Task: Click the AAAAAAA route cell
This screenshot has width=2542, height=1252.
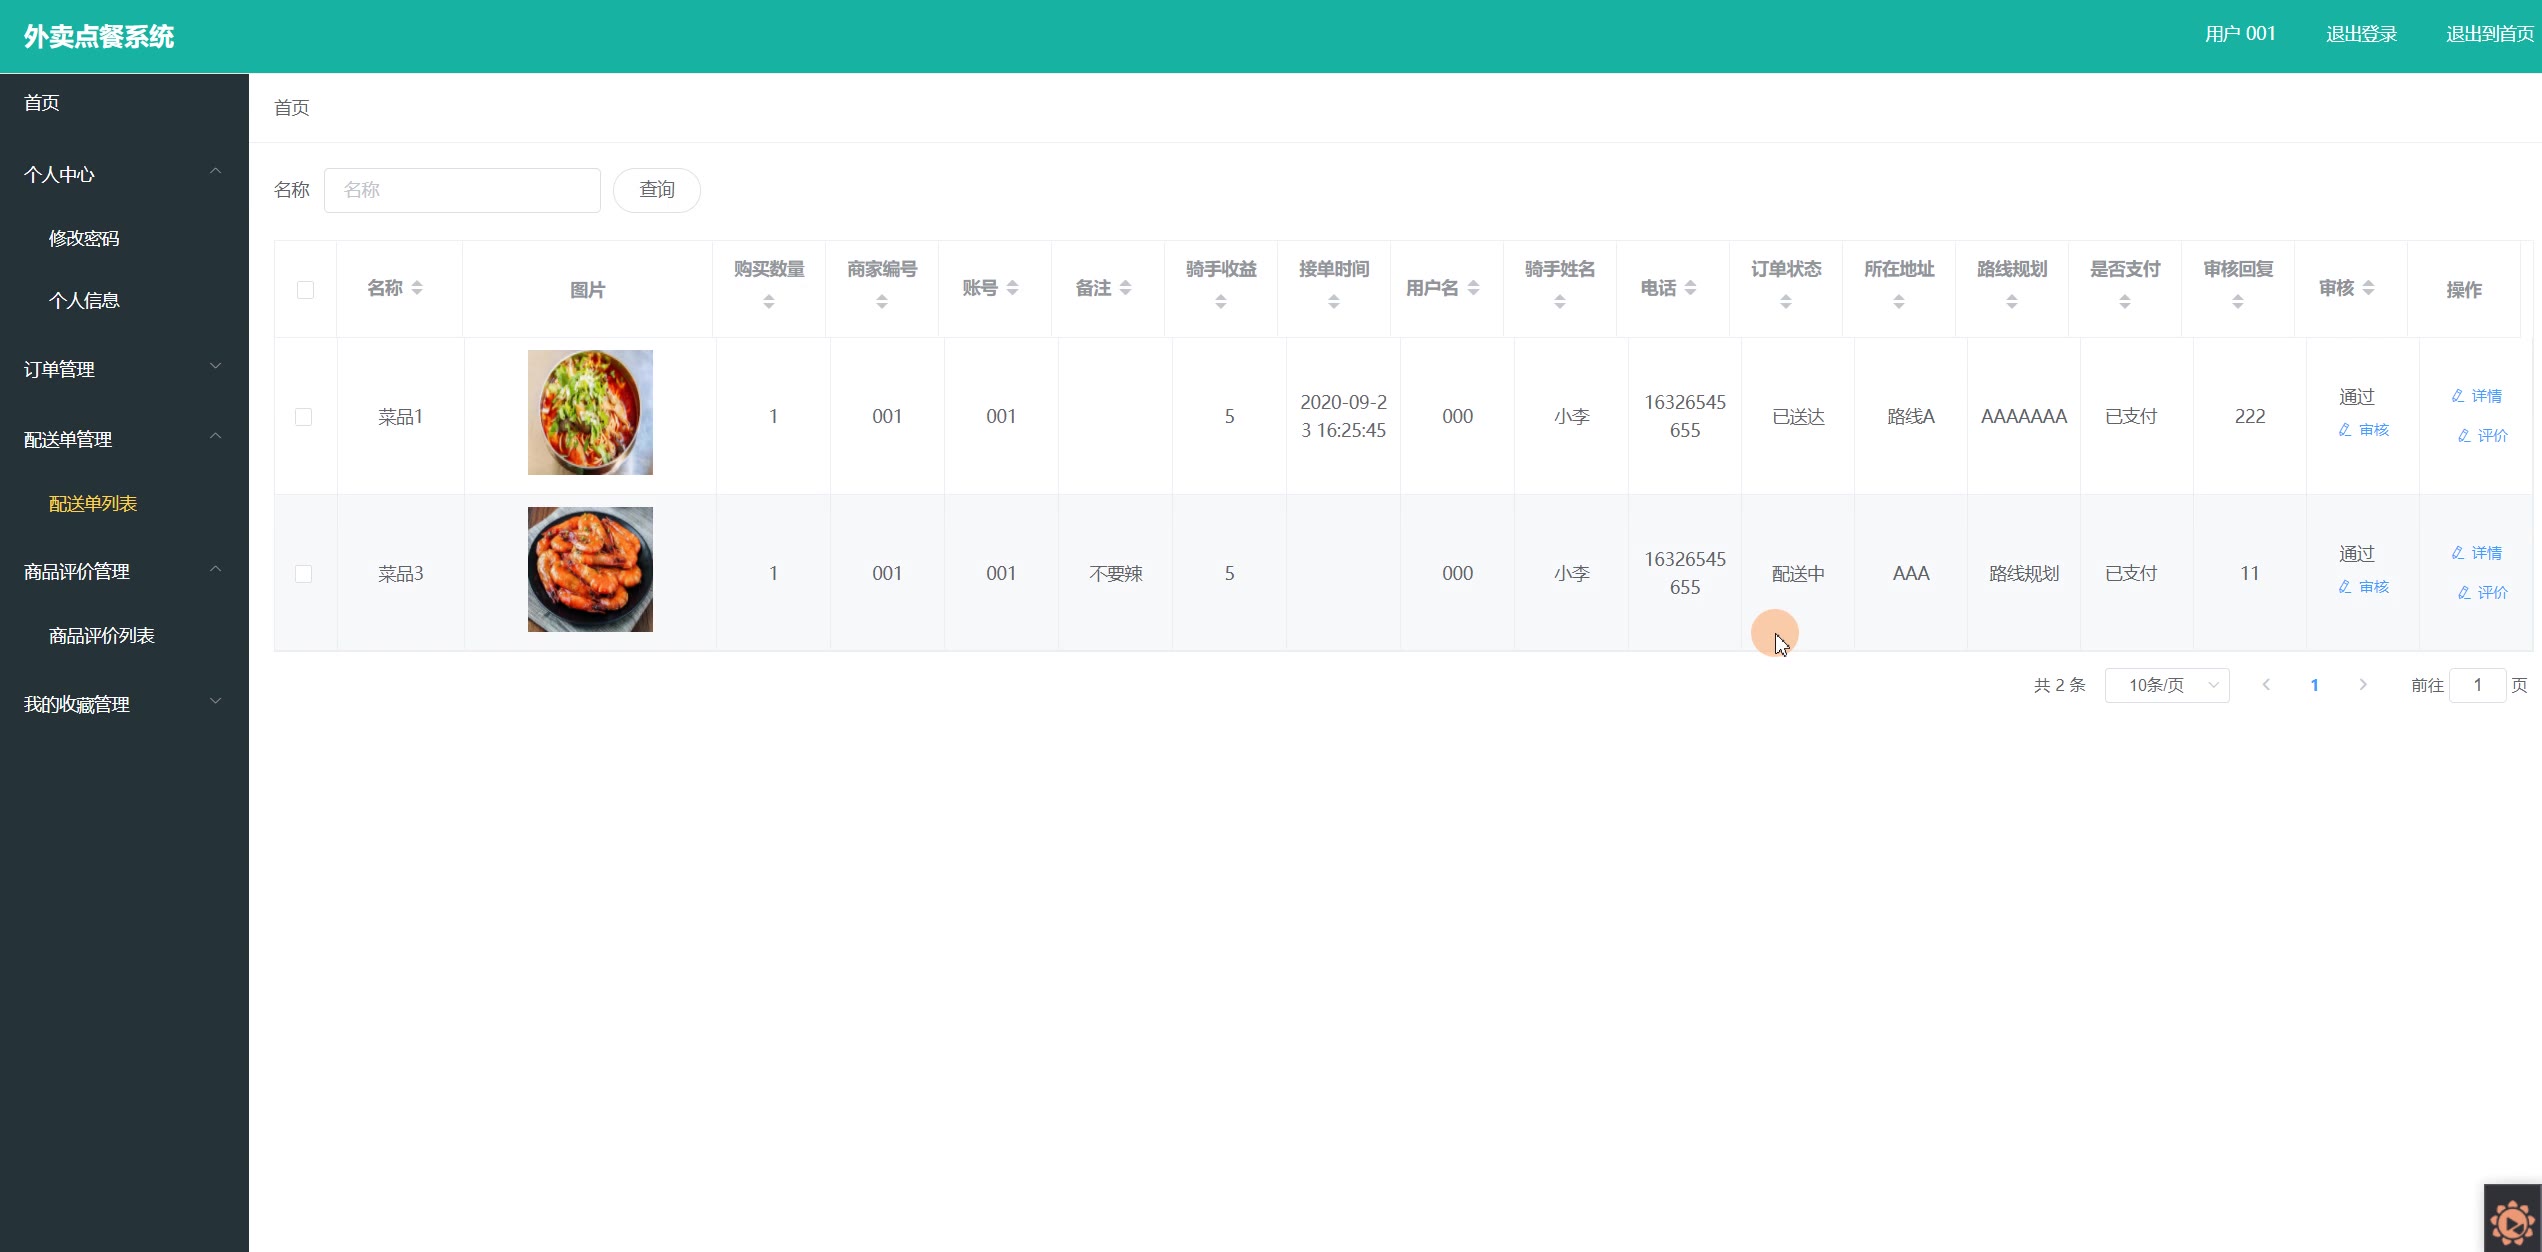Action: click(2023, 416)
